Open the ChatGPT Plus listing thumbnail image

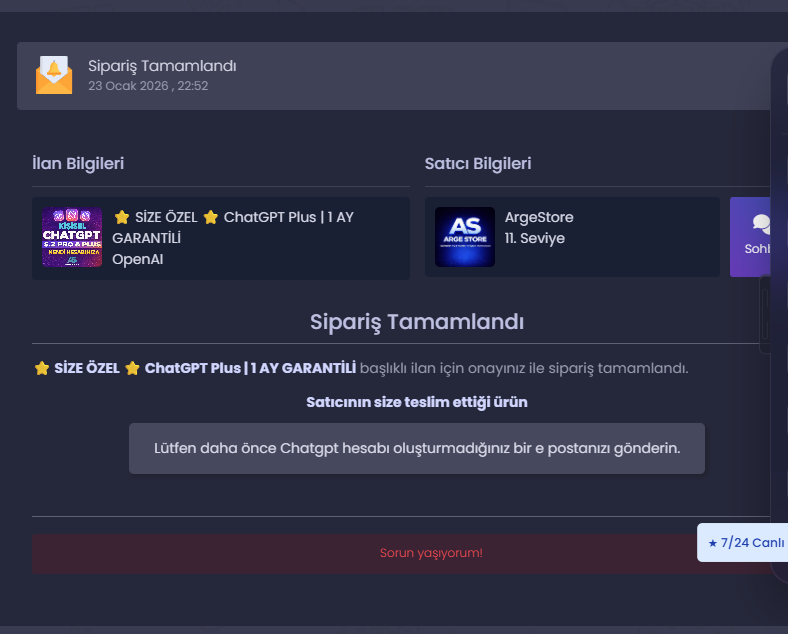[x=72, y=237]
